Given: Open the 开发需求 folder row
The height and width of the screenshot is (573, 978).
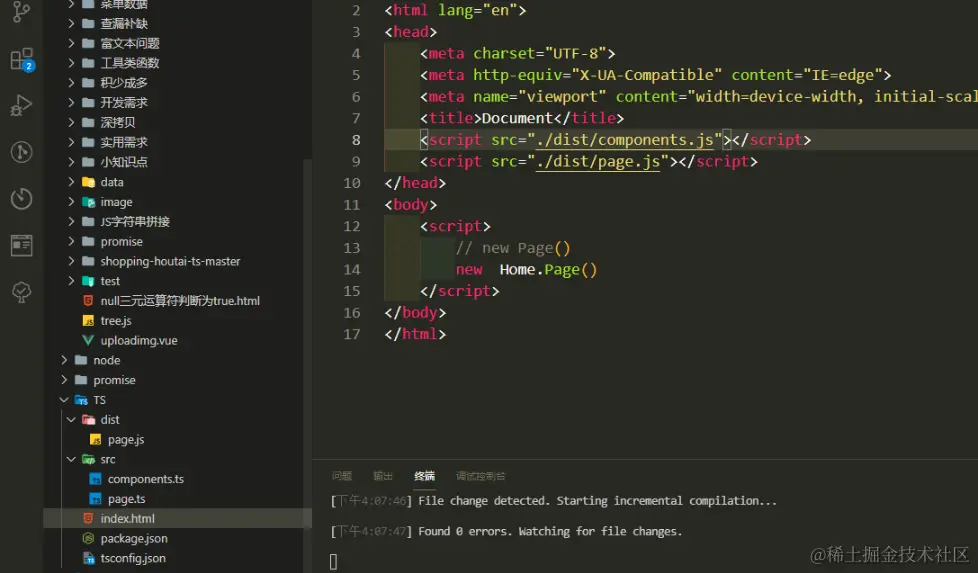Looking at the screenshot, I should (177, 102).
